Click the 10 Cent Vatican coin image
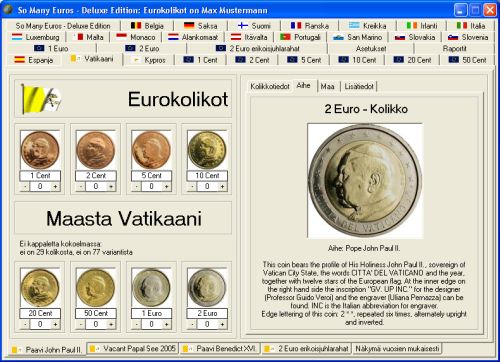This screenshot has width=500, height=362. [207, 150]
